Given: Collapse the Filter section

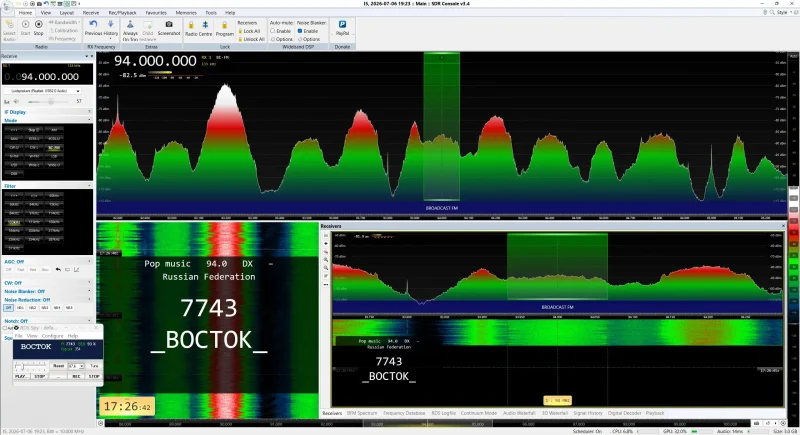Looking at the screenshot, I should [x=89, y=186].
